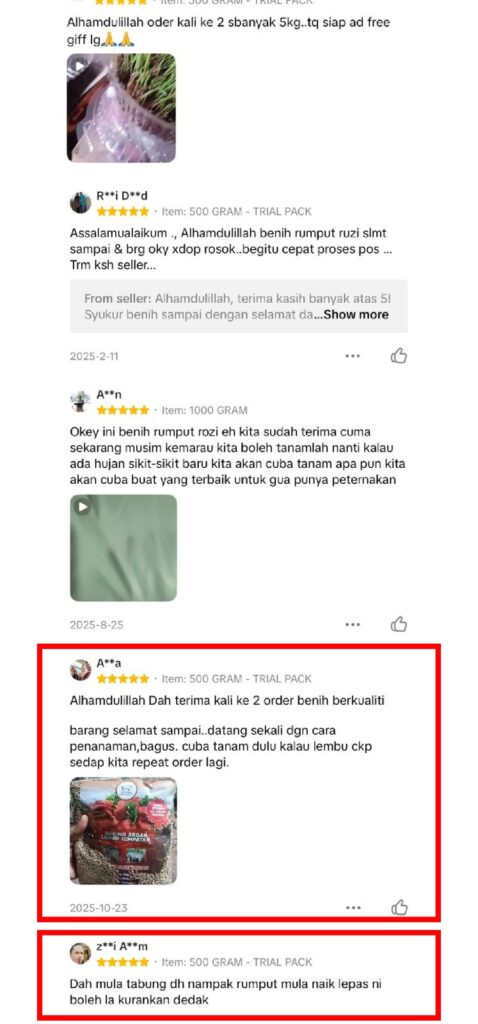Like the R**i D**d review dated 2025-2-11
Viewport: 478px width, 1024px height.
398,356
